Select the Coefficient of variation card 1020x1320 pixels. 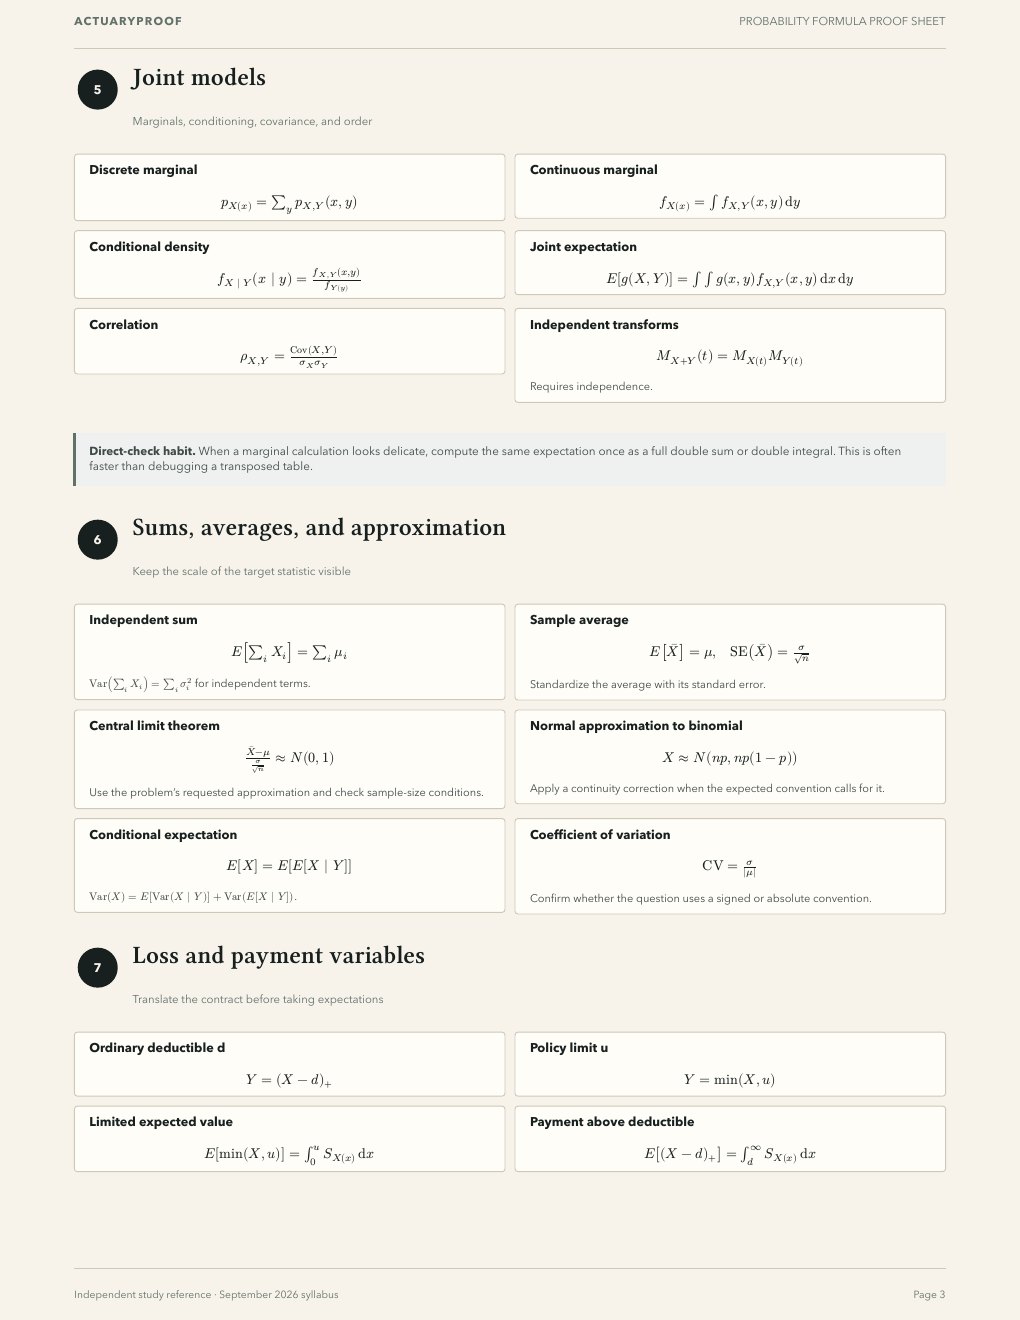[x=730, y=866]
